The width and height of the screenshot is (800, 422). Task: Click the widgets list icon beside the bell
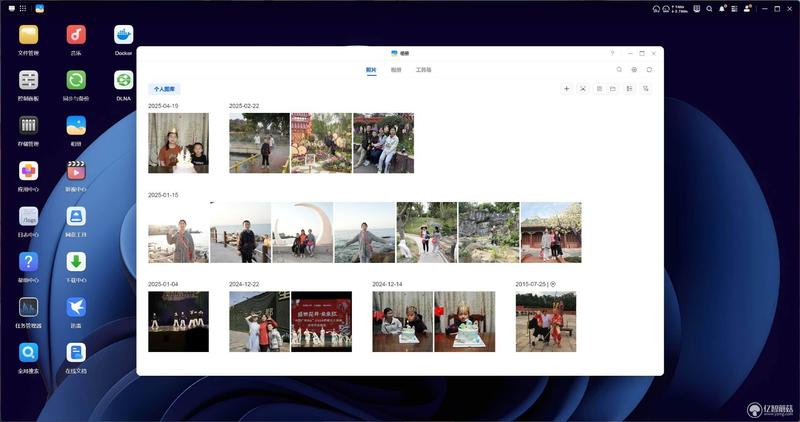tap(735, 9)
